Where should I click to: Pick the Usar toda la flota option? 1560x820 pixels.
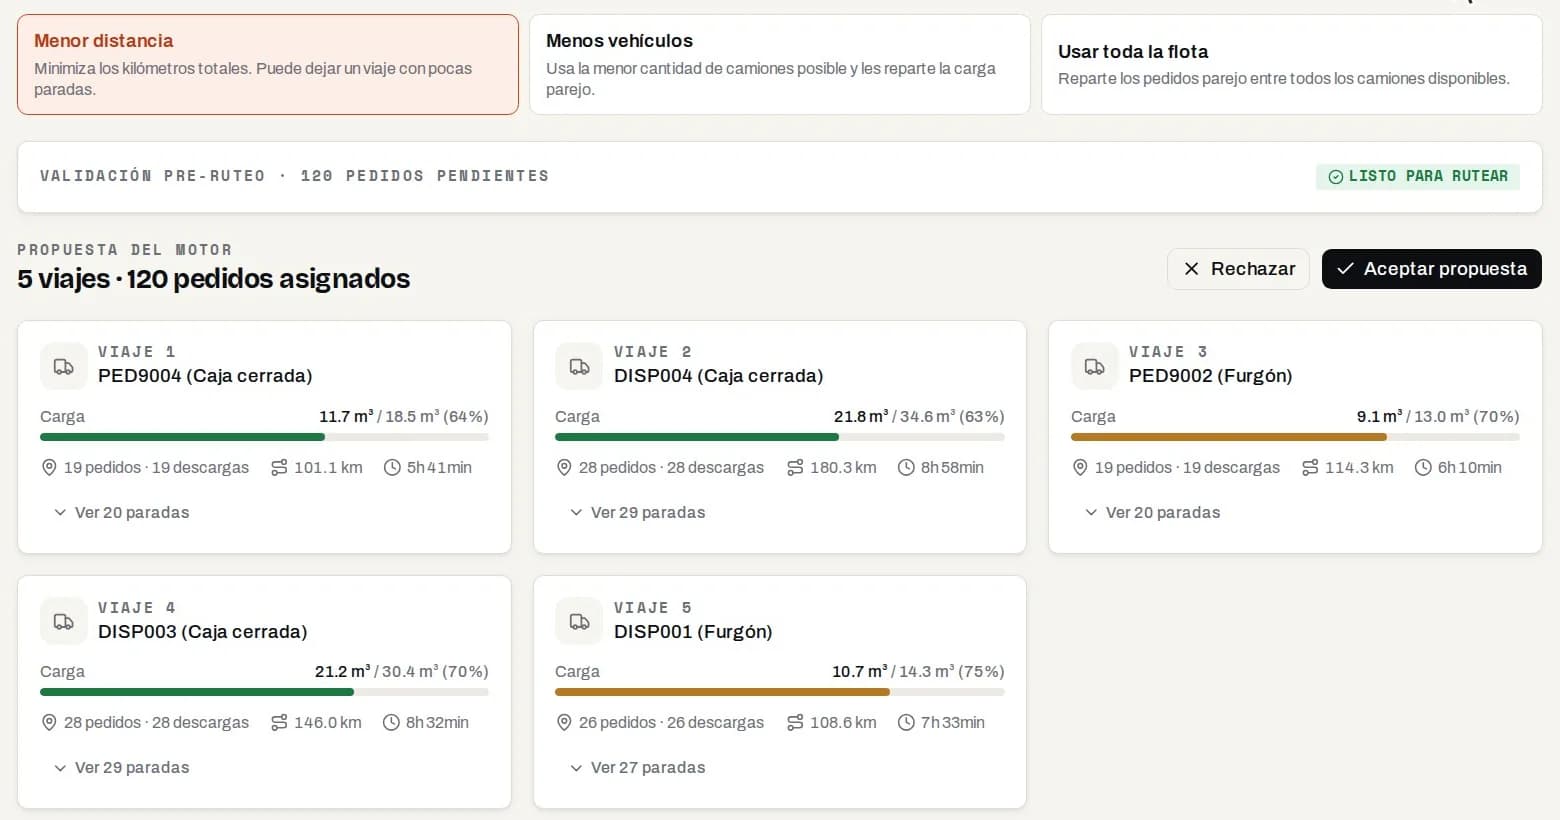click(x=1292, y=64)
